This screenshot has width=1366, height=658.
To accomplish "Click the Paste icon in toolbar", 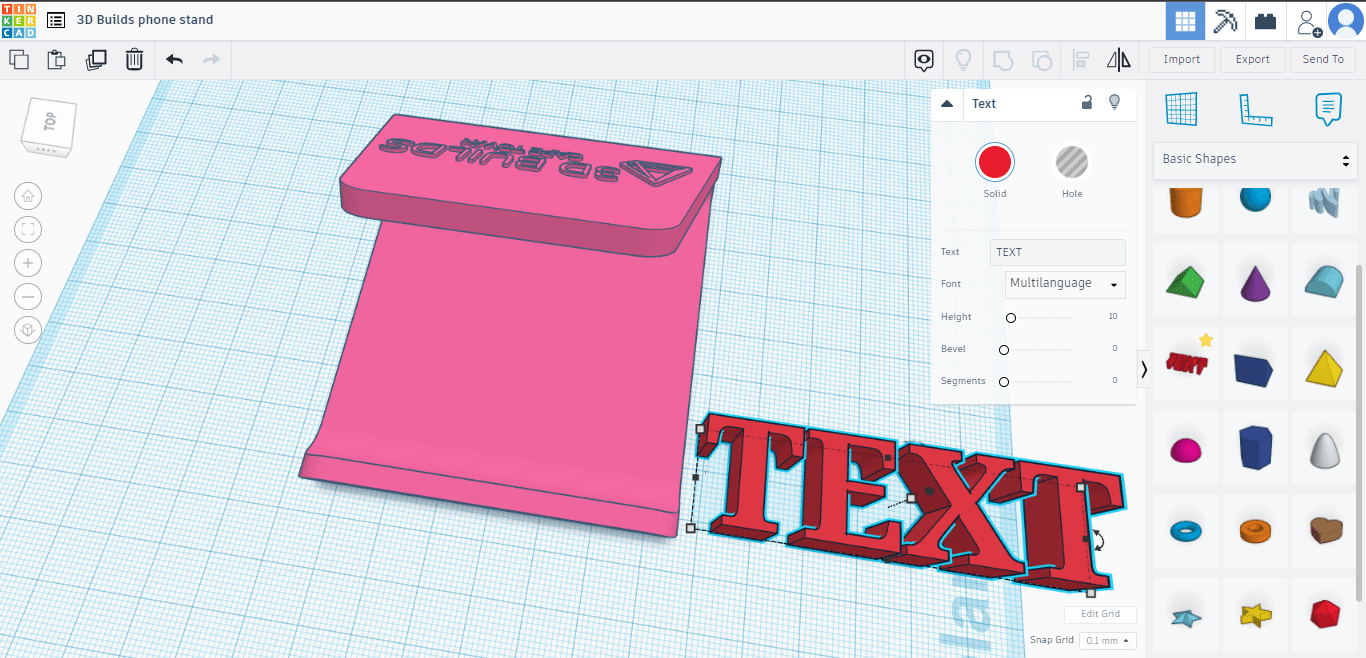I will 57,60.
